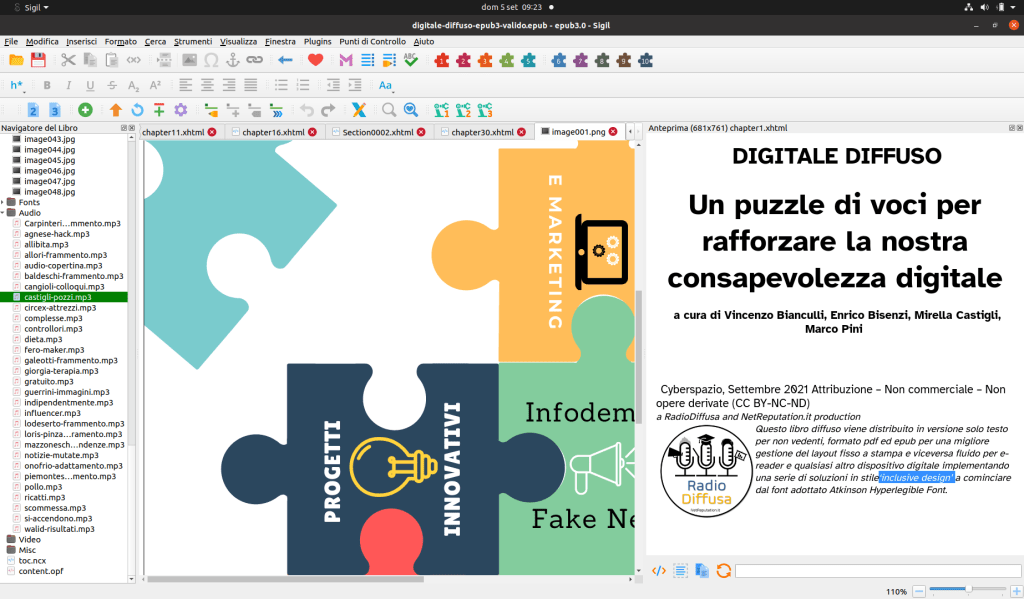Open the Plugins menu

click(x=317, y=42)
